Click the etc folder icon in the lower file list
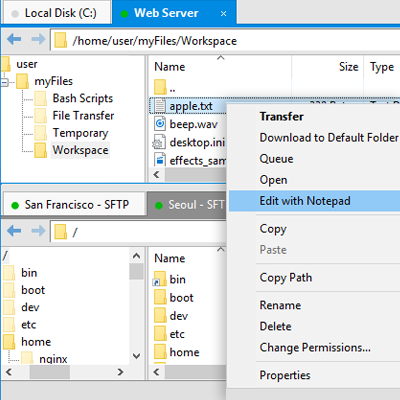The image size is (400, 400). (x=160, y=334)
